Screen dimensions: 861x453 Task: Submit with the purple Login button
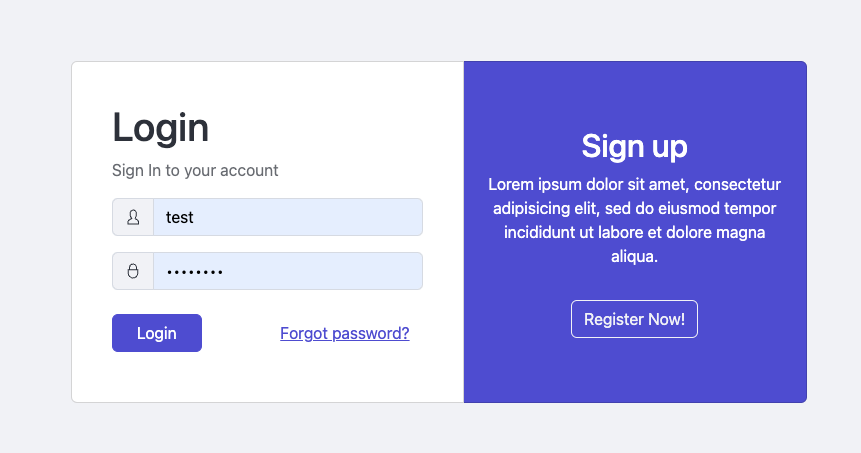[x=157, y=333]
